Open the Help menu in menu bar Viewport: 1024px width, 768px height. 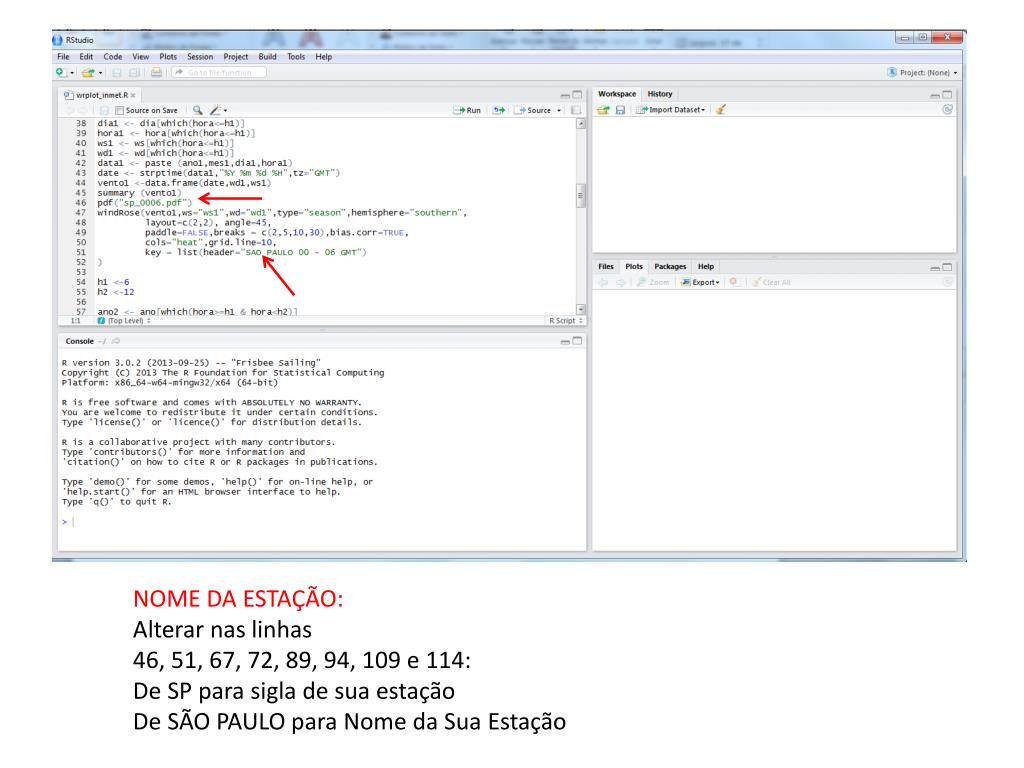click(x=324, y=57)
